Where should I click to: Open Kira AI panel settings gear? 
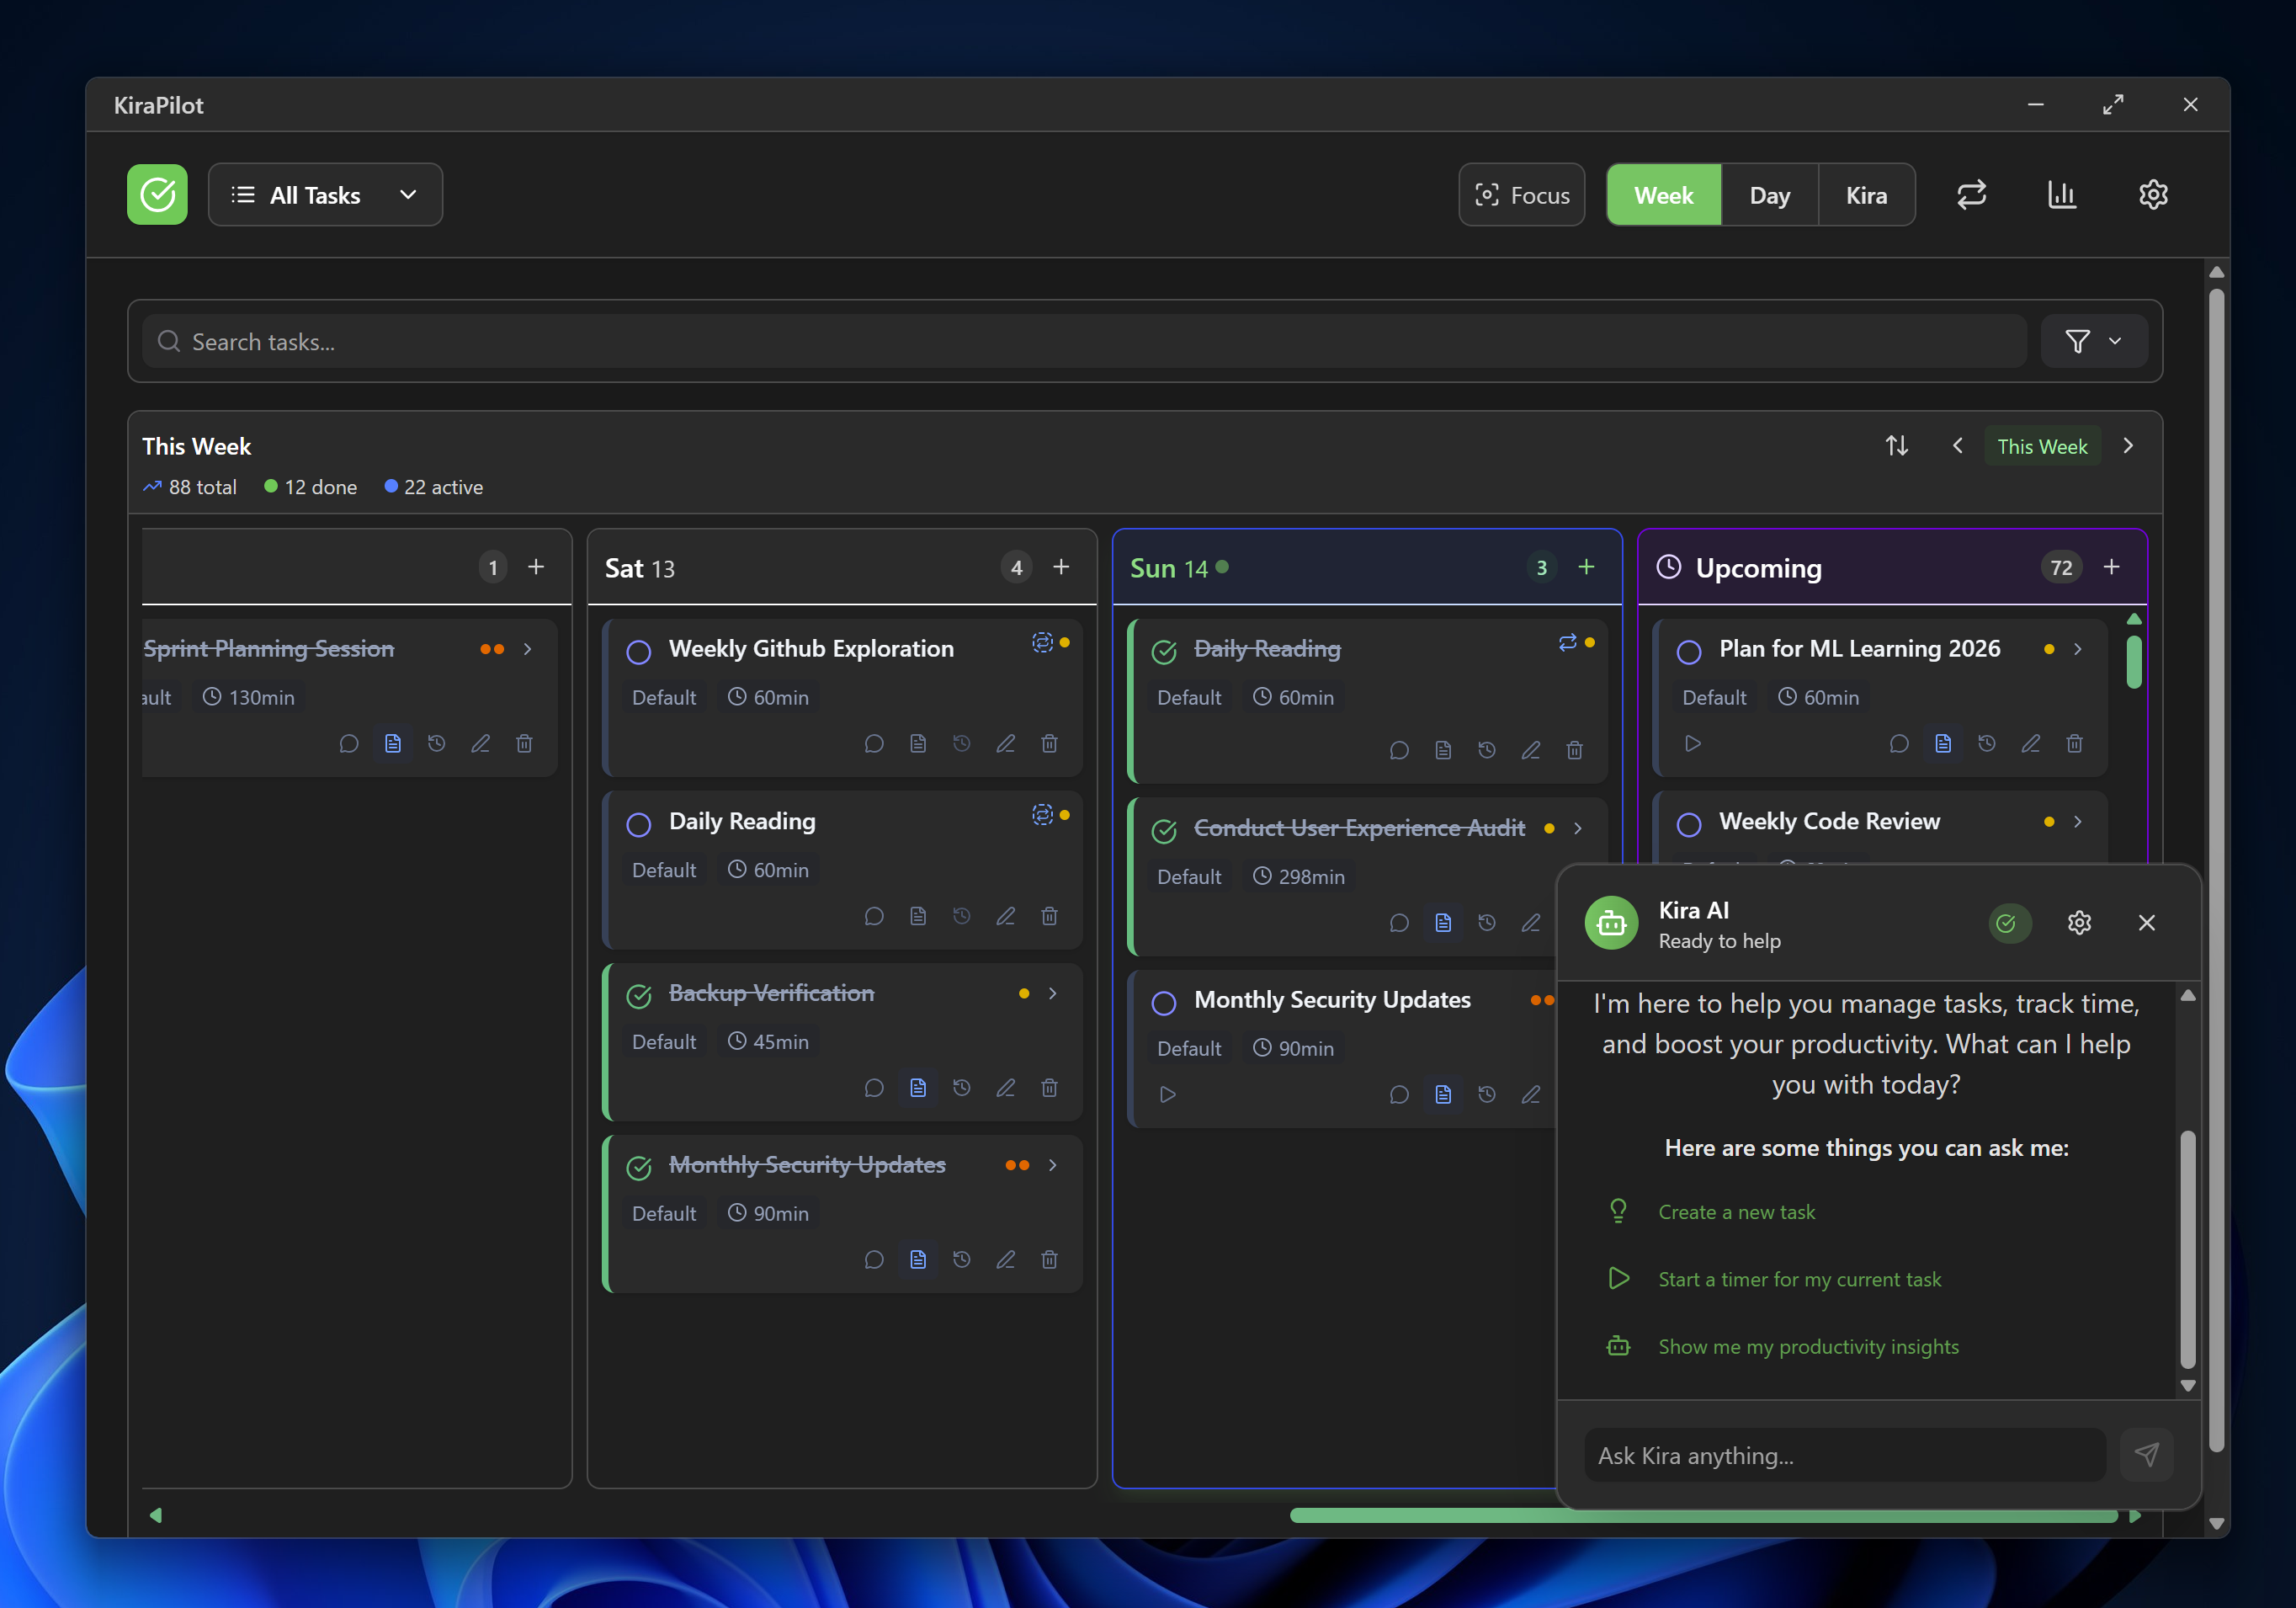point(2079,923)
